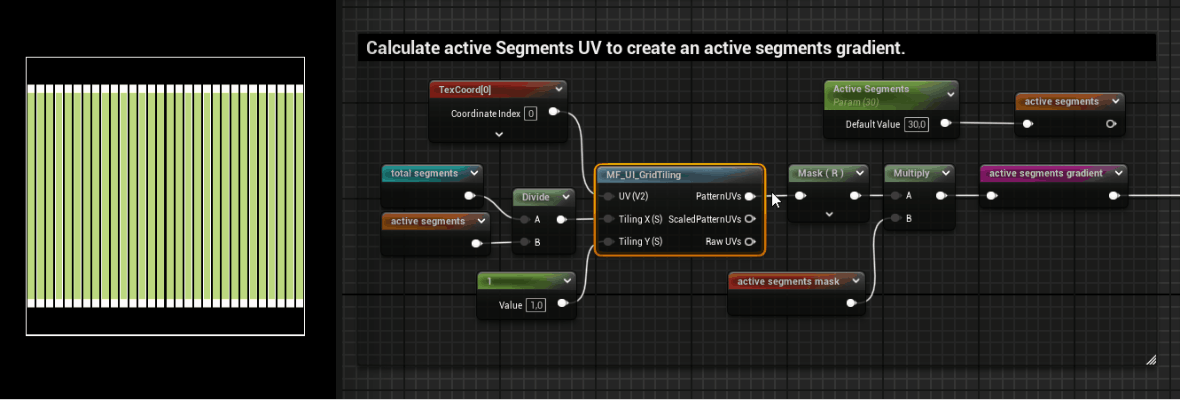Click the Raw UVs output pin
Image resolution: width=1180 pixels, height=400 pixels.
click(x=750, y=241)
